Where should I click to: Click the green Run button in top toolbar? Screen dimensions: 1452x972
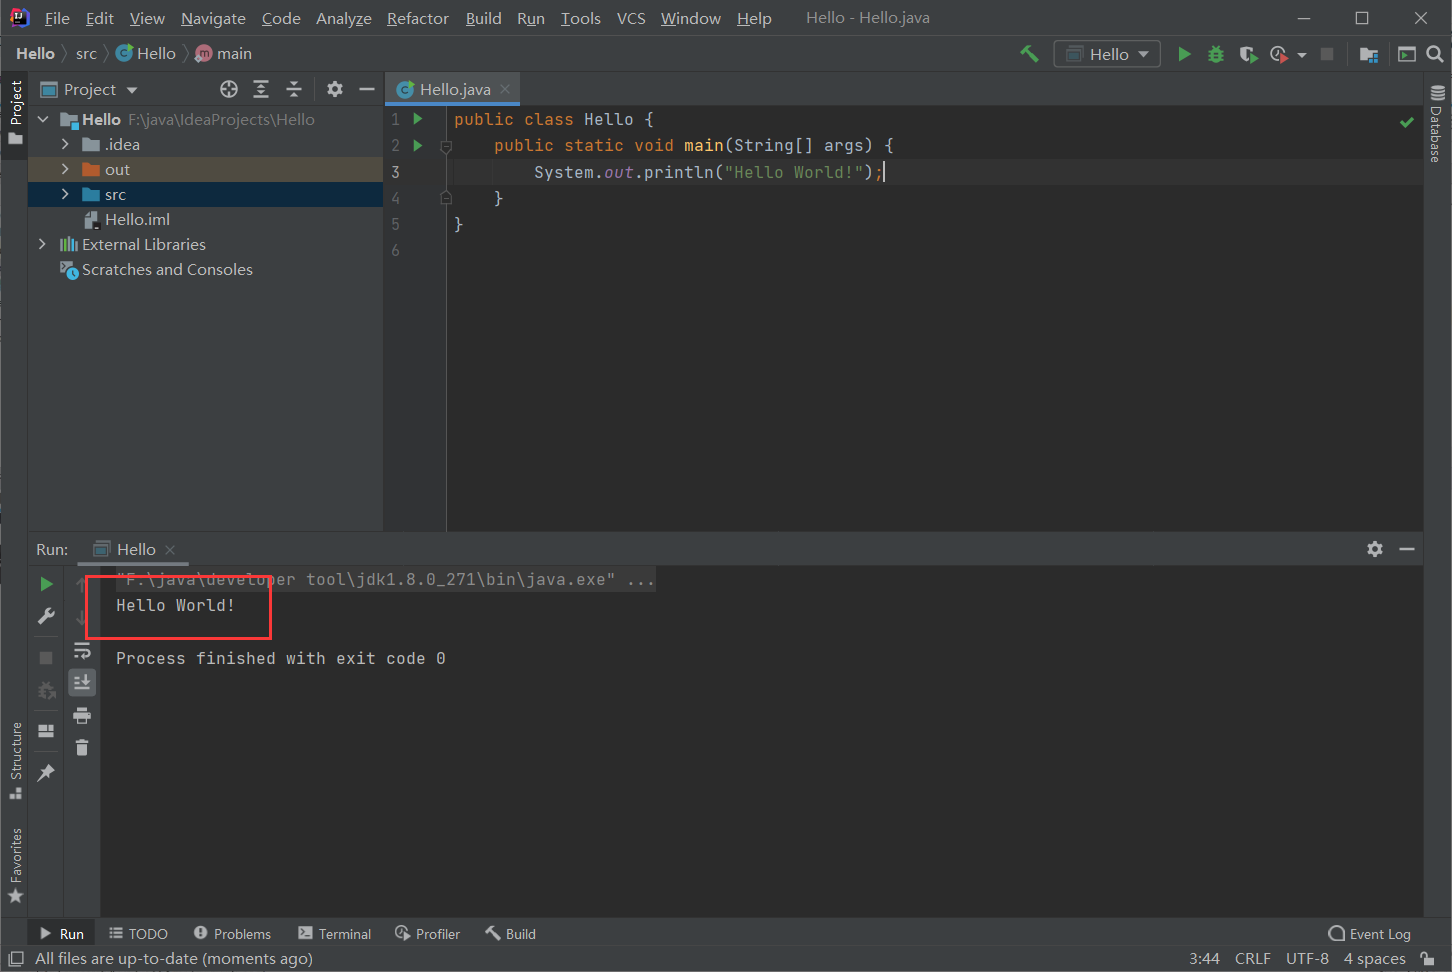[1184, 54]
